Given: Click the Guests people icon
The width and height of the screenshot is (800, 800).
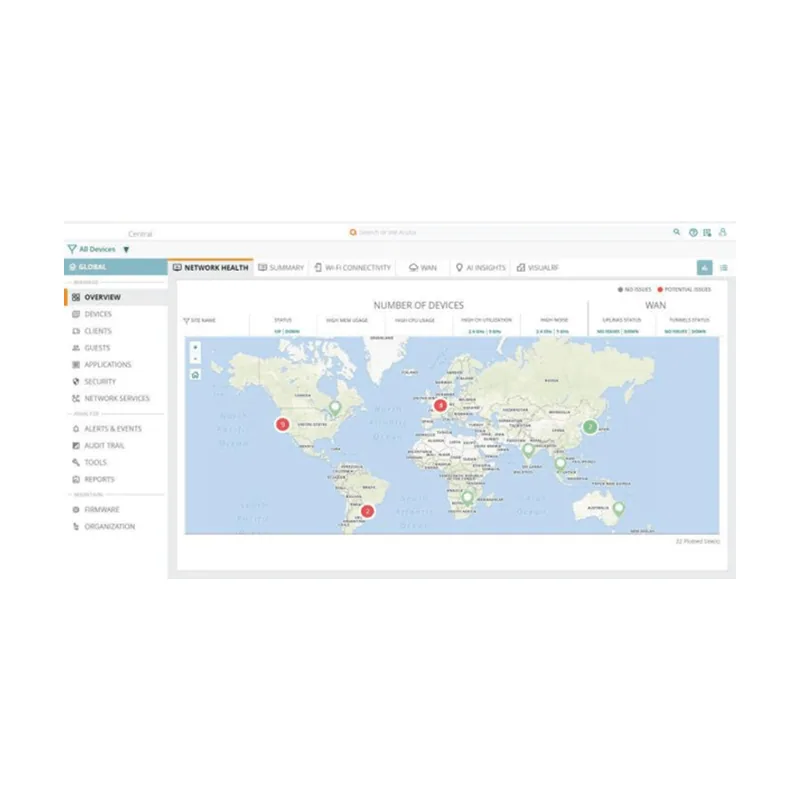Looking at the screenshot, I should click(x=76, y=348).
